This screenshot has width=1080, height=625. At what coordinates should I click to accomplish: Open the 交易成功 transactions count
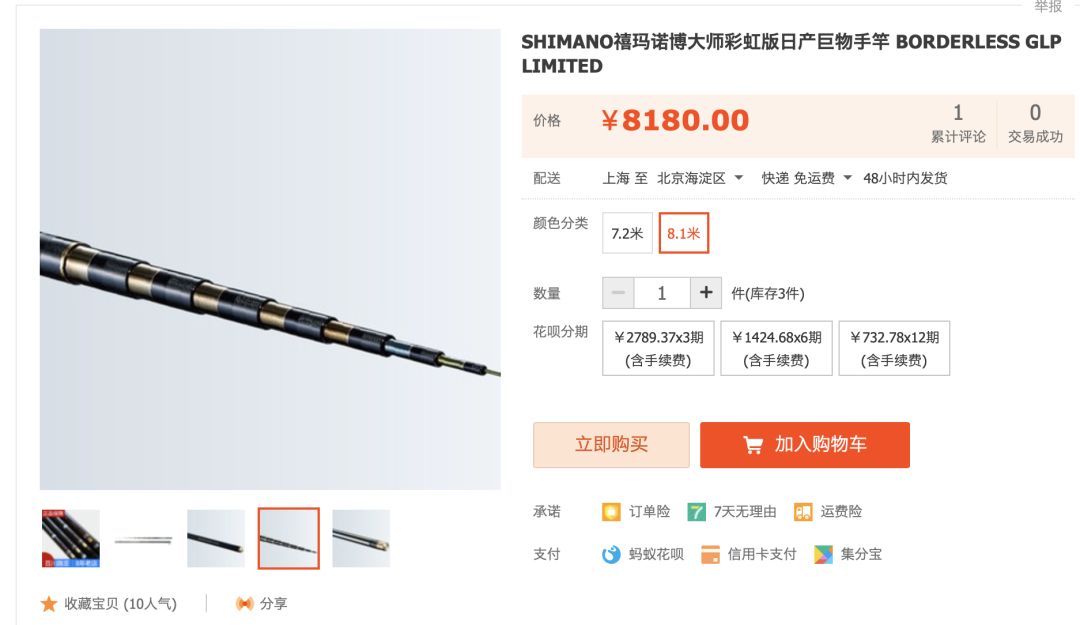pos(1035,123)
